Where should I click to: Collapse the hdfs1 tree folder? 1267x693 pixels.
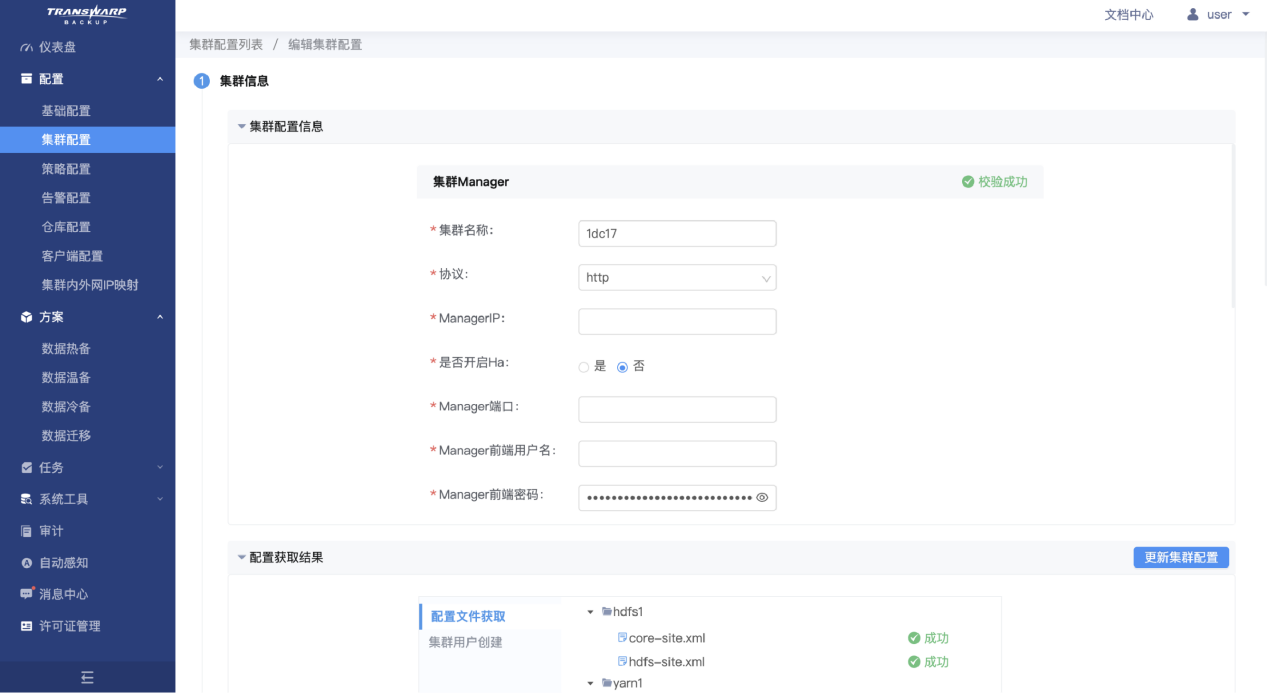[x=591, y=612]
